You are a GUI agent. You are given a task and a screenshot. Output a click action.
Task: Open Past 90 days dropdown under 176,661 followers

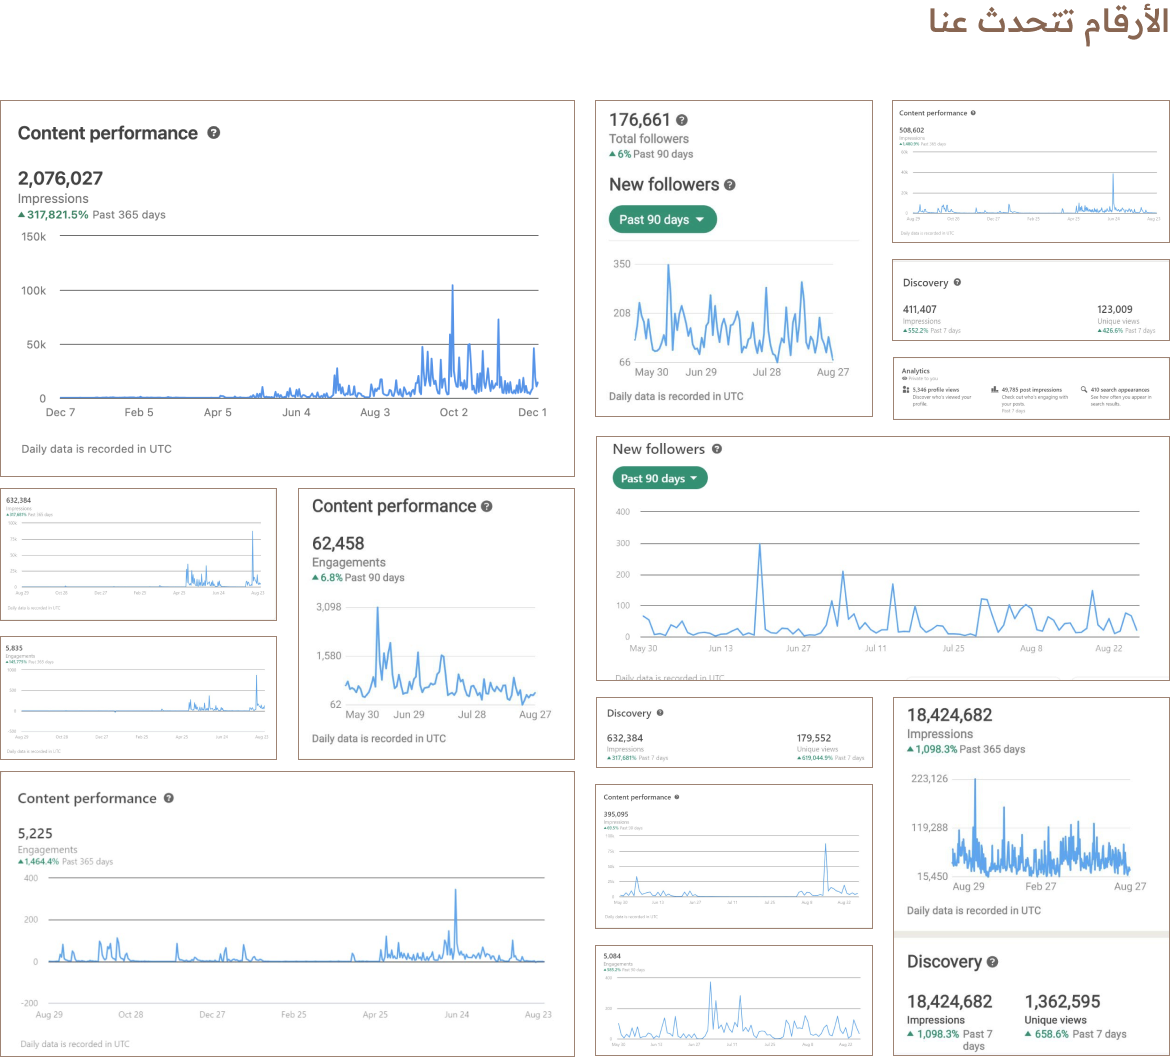coord(662,220)
